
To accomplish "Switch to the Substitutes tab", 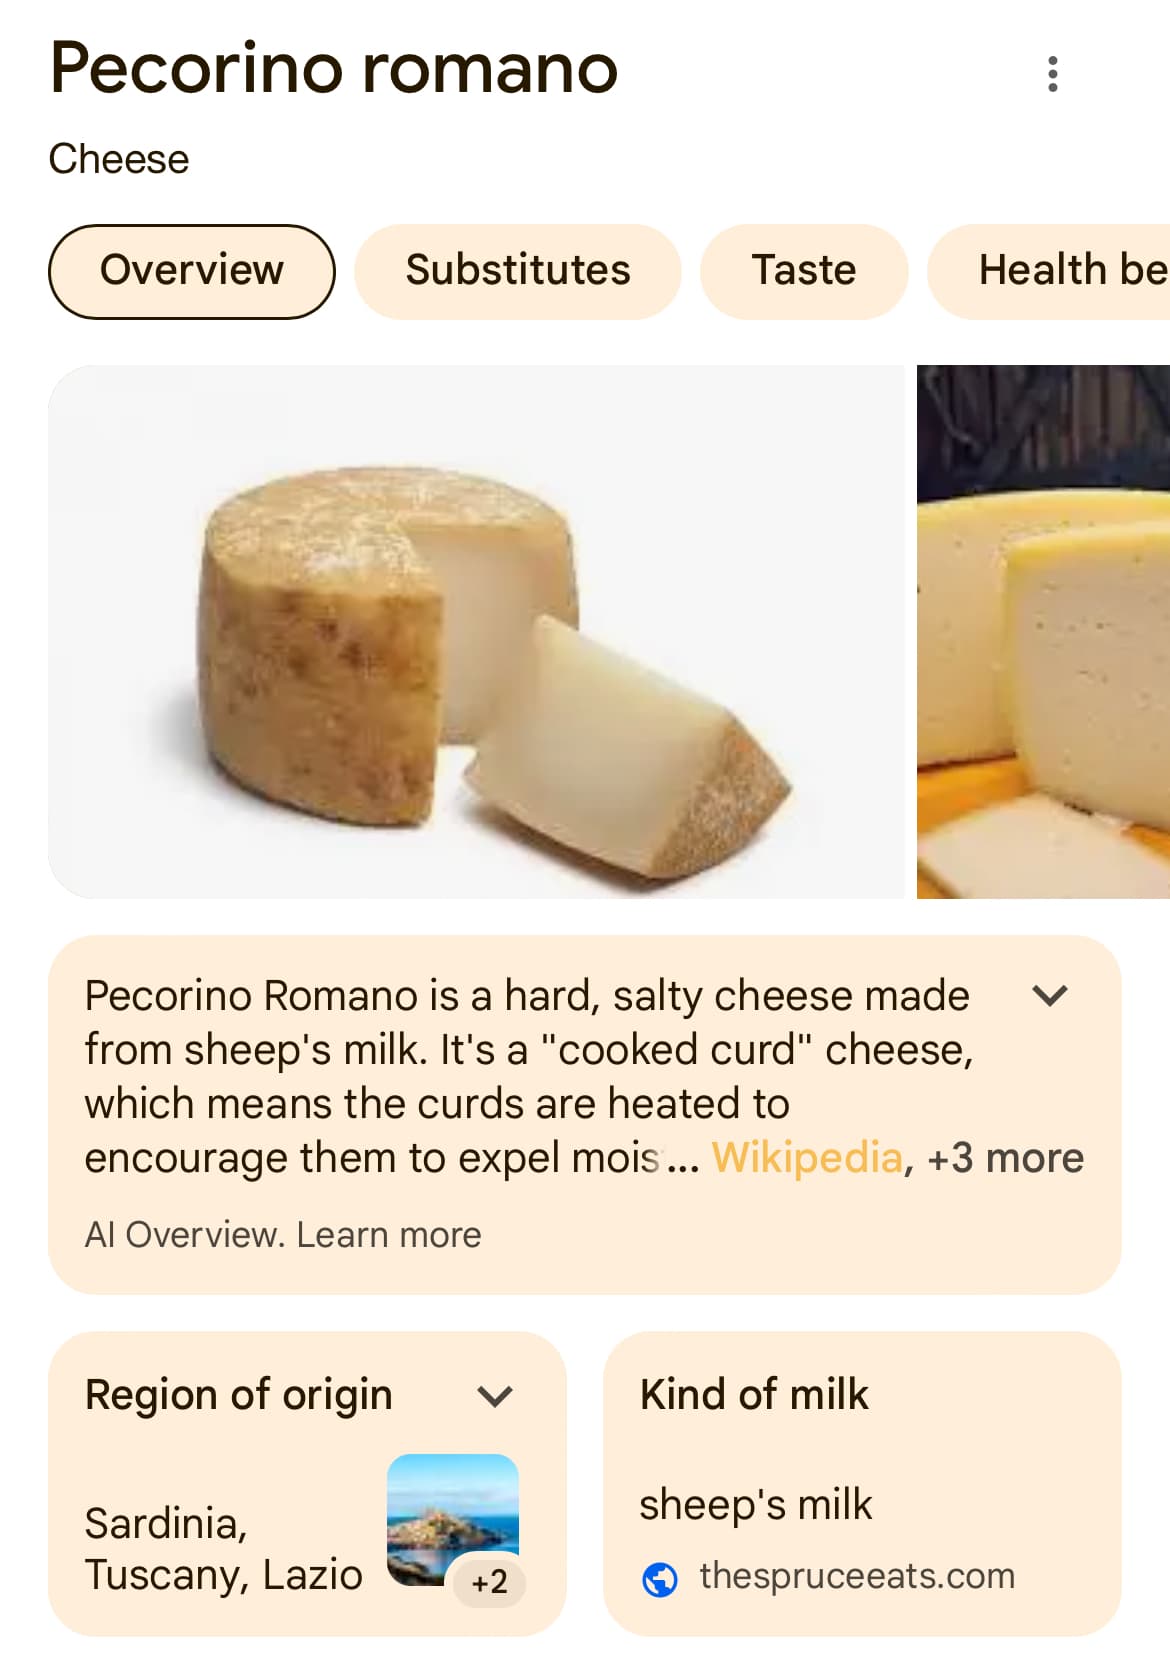I will [x=518, y=271].
